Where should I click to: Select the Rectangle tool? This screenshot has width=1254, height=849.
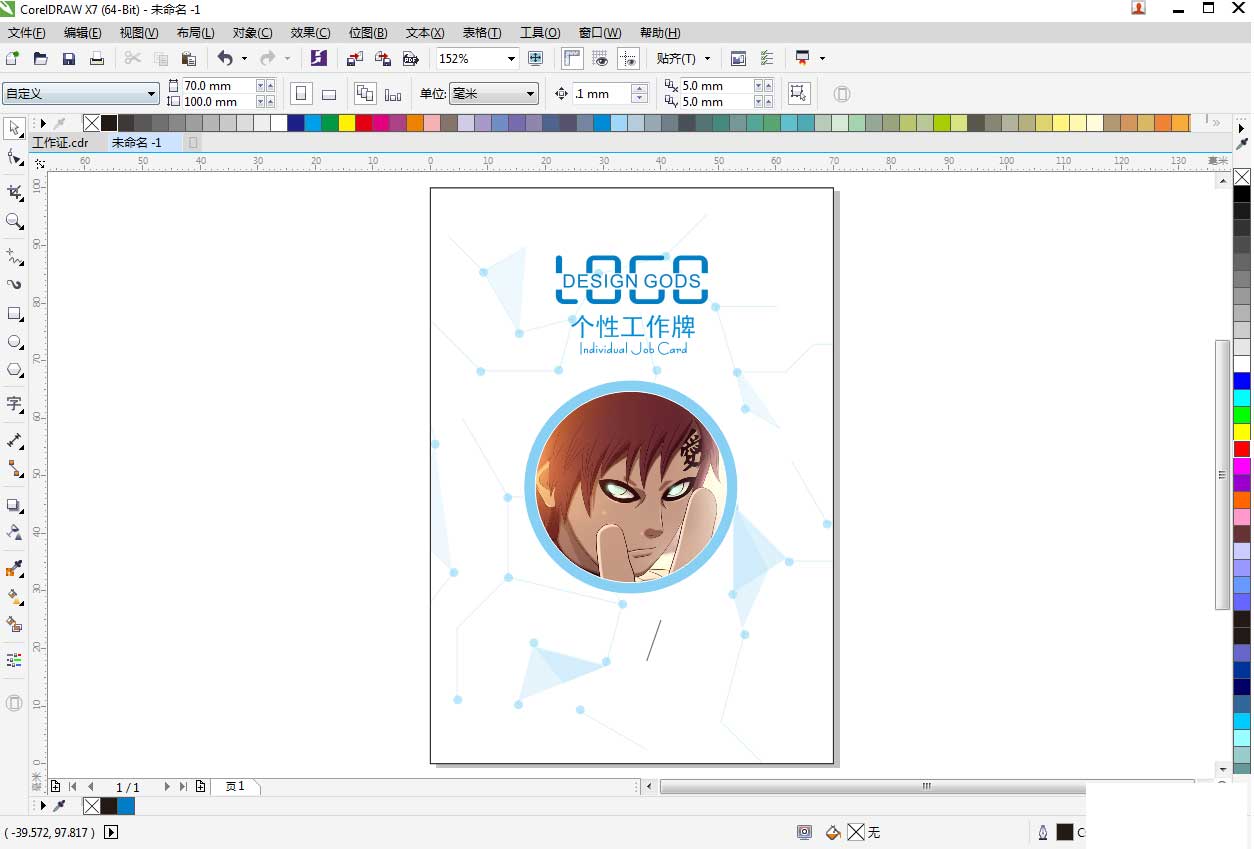point(14,313)
